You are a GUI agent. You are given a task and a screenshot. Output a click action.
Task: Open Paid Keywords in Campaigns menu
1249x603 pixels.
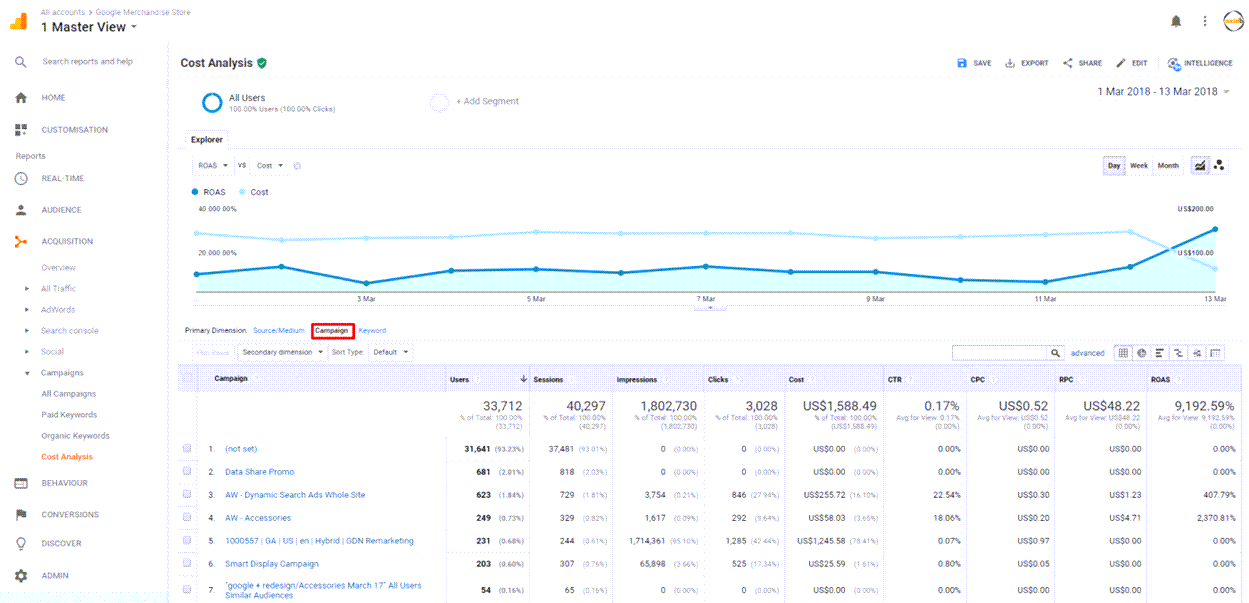(x=69, y=415)
